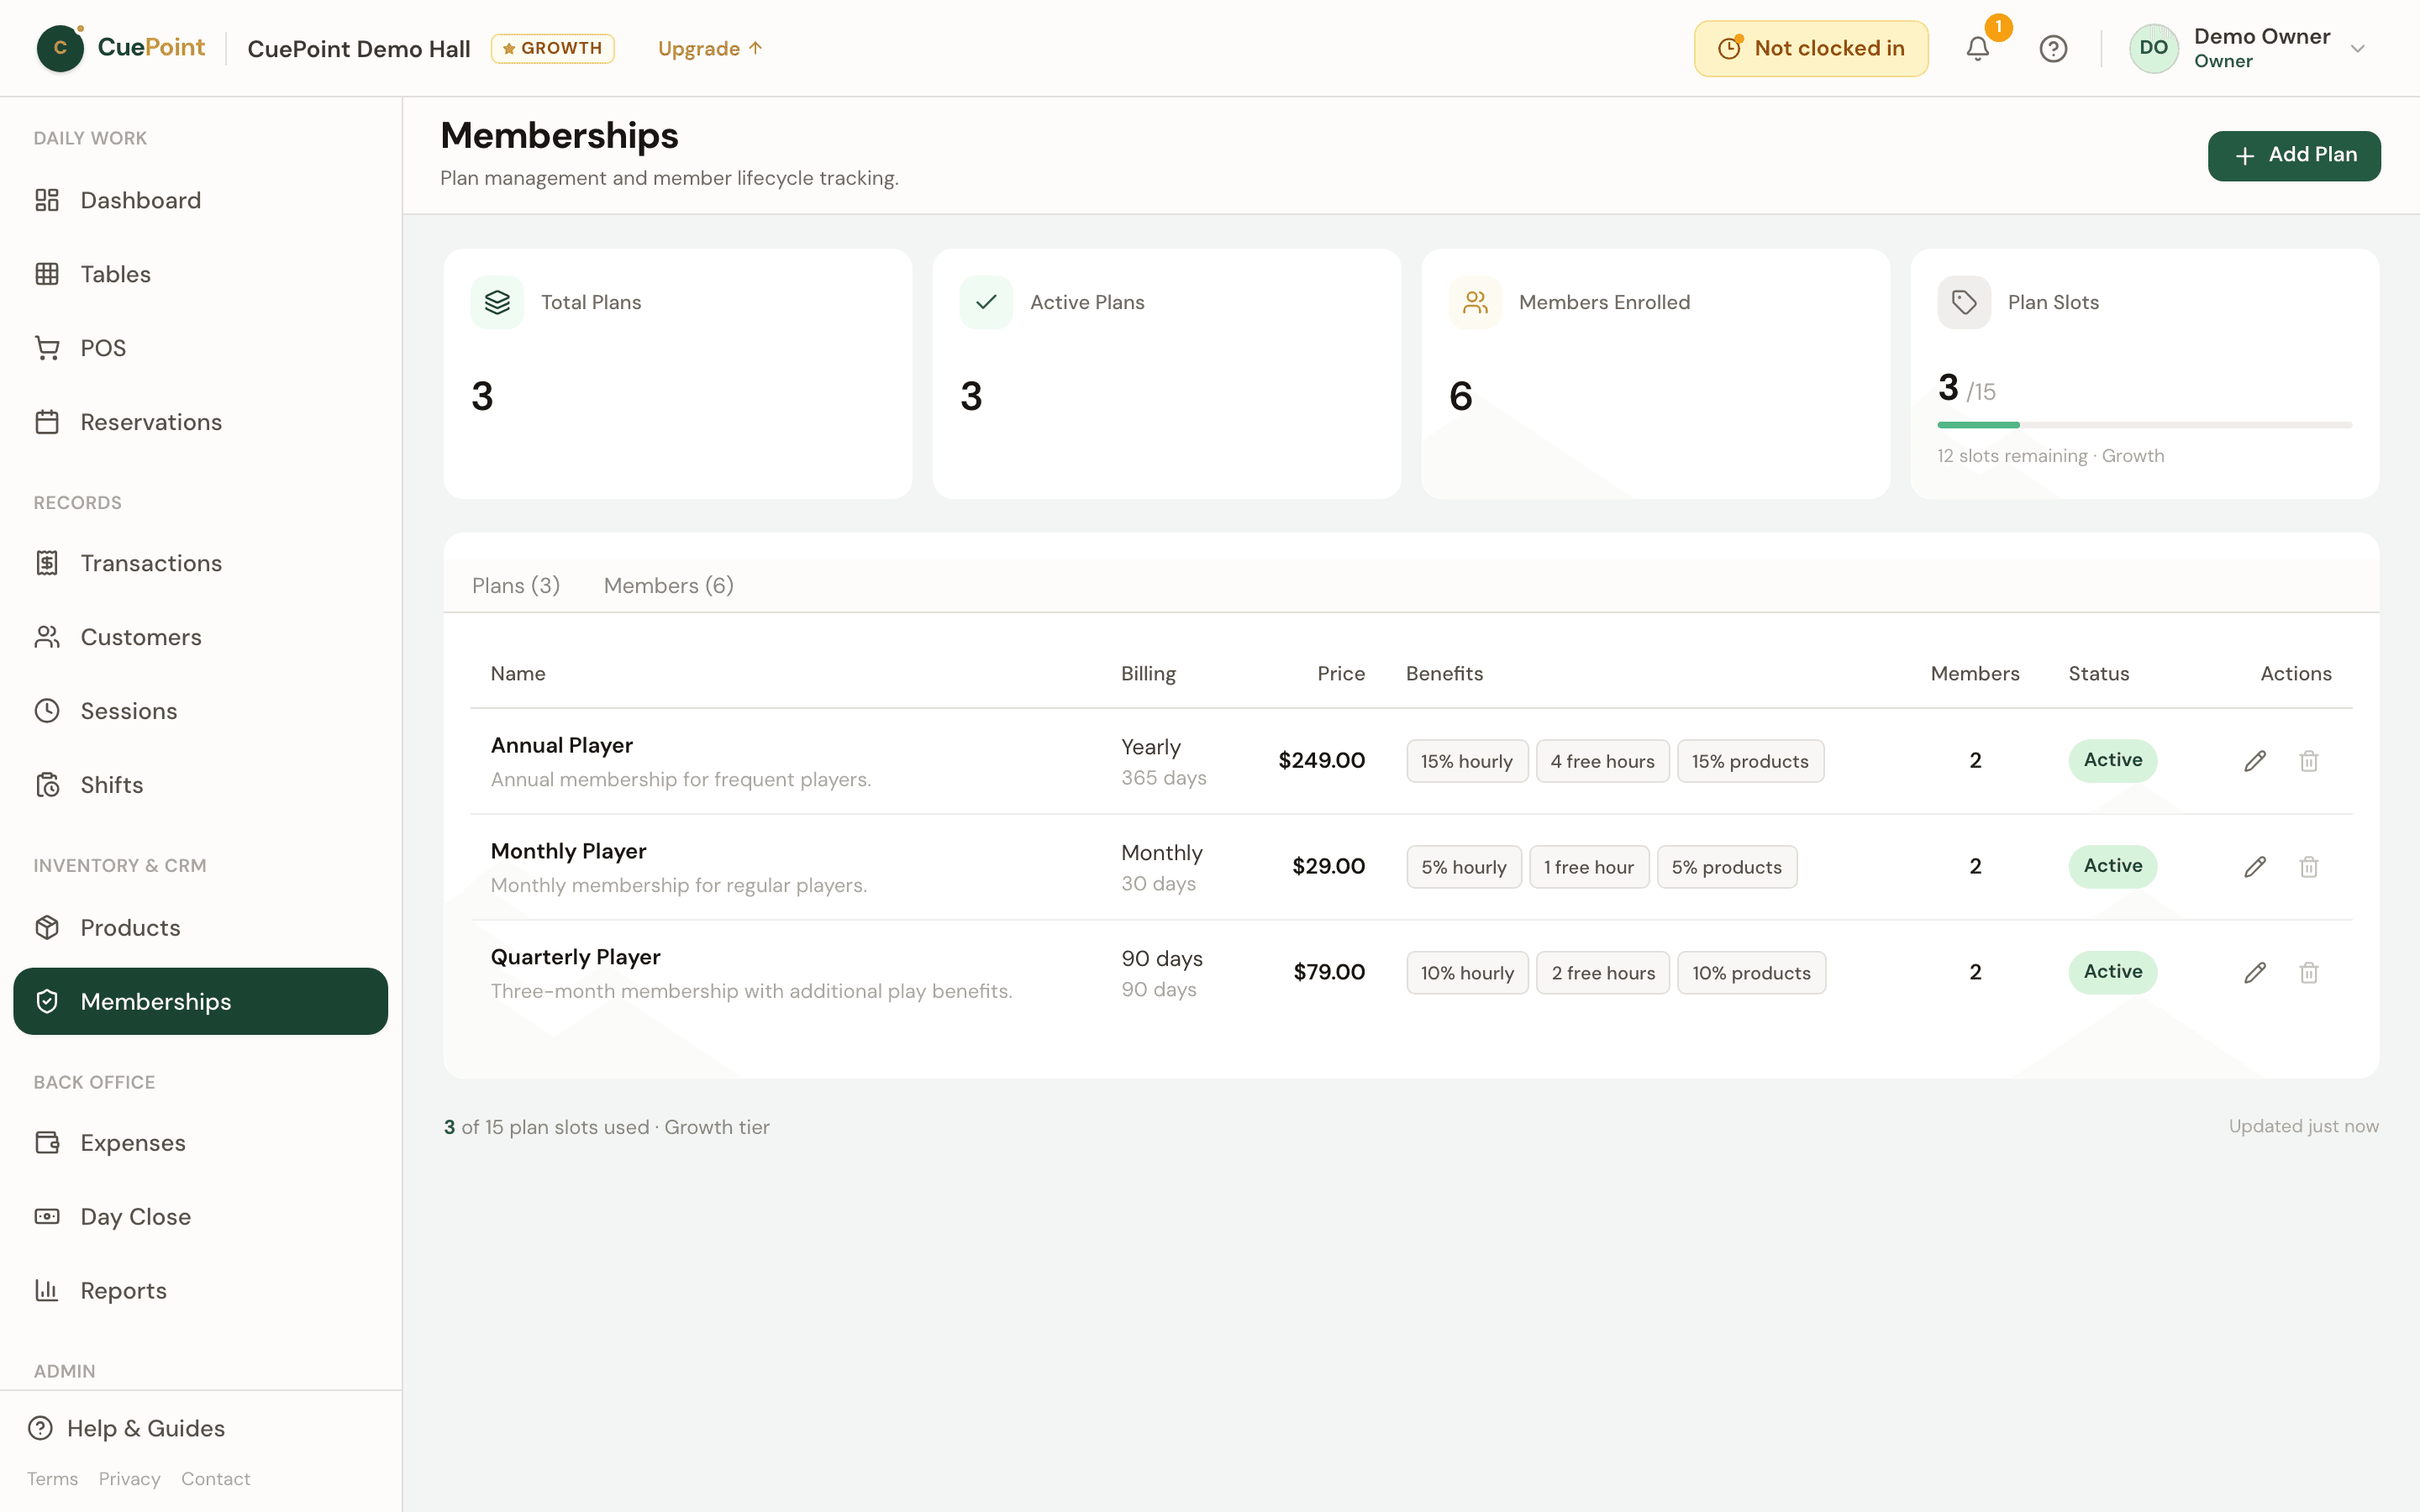Click the Customers people icon in sidebar
Screen dimensions: 2420x1512
47,637
